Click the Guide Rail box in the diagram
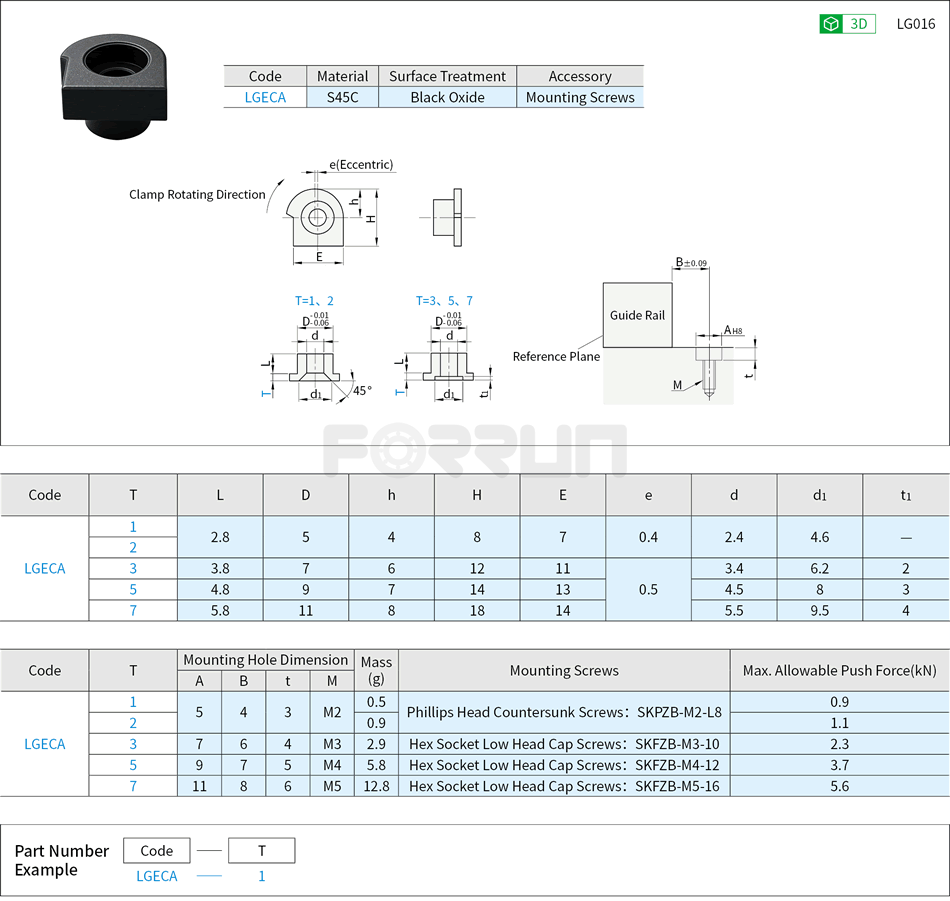The height and width of the screenshot is (901, 950). 637,315
